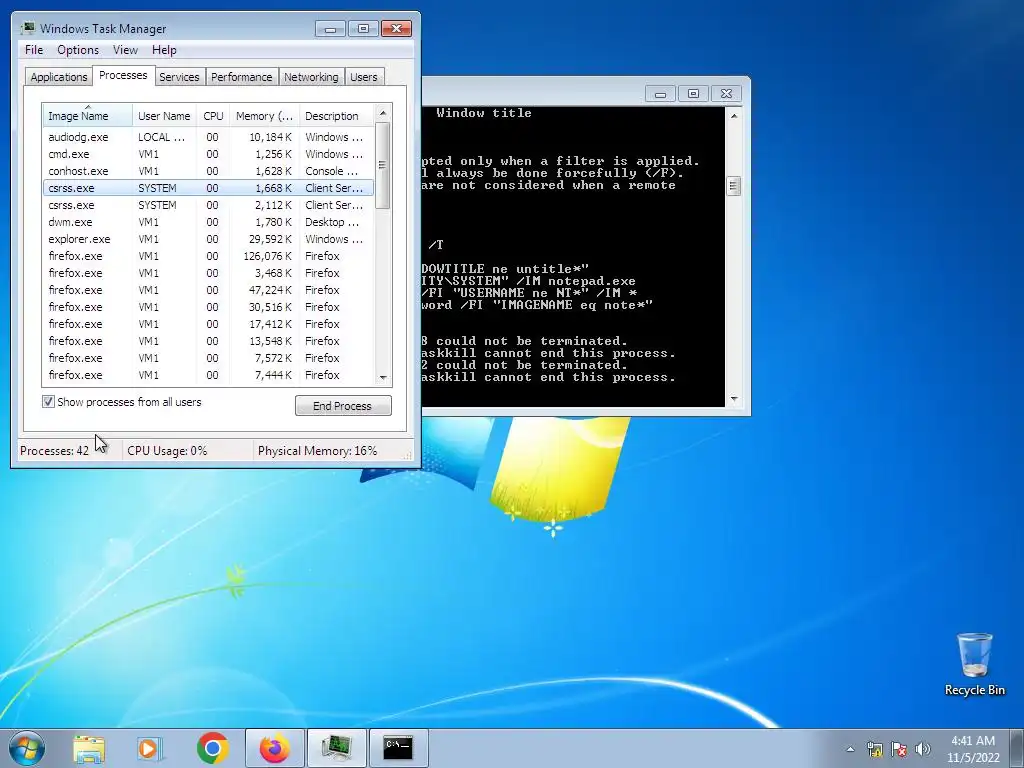Image resolution: width=1024 pixels, height=768 pixels.
Task: Click the Show Desktop button on taskbar
Action: pyautogui.click(x=1019, y=748)
